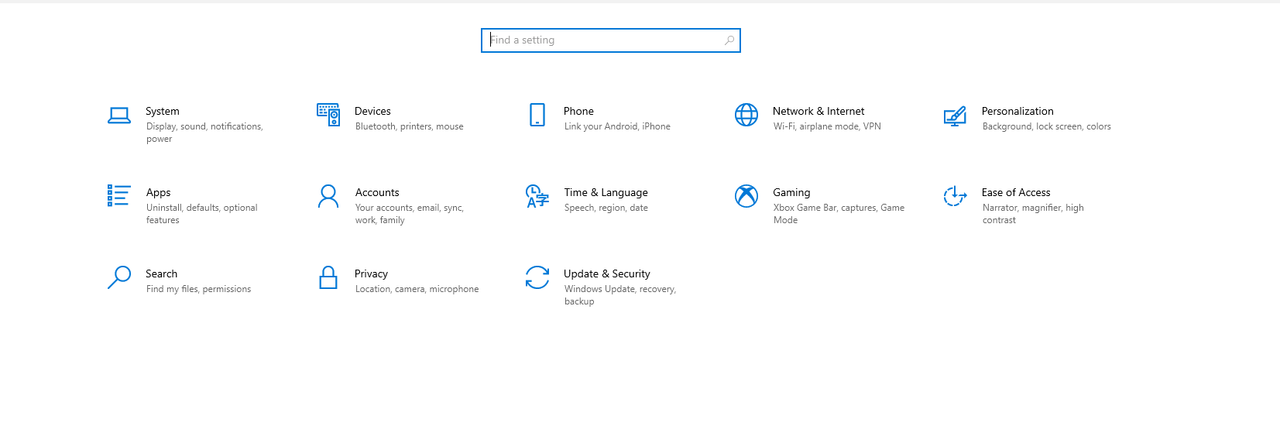Click the Phone device icon
1280x444 pixels.
[537, 115]
